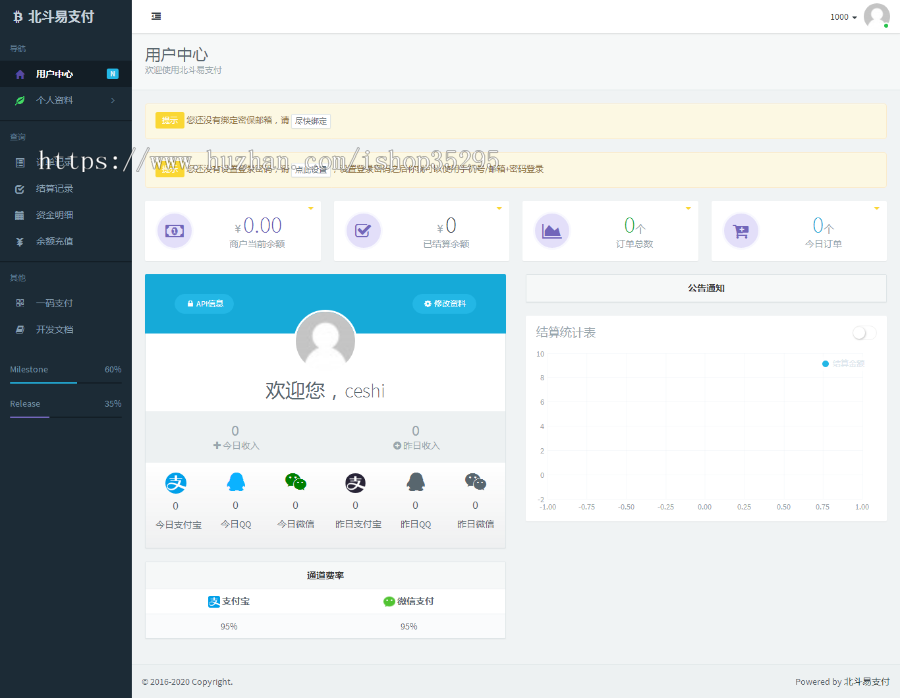The image size is (900, 698).
Task: Click the 今日支付宝 Alipay icon
Action: click(x=175, y=483)
